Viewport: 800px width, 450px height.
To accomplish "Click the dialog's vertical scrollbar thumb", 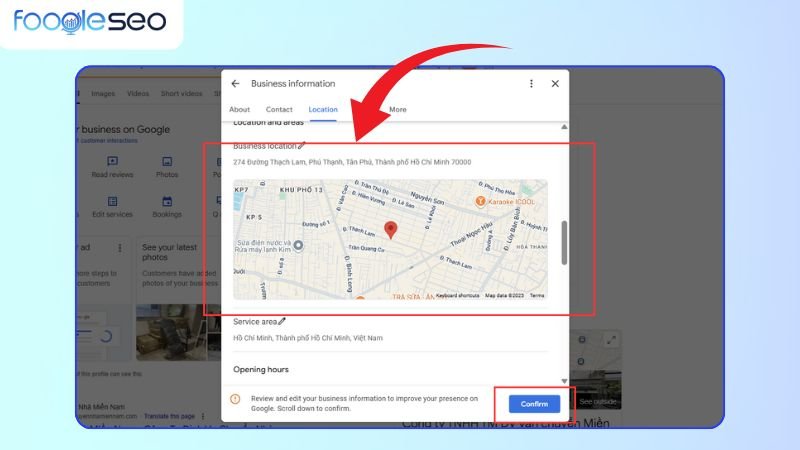I will pyautogui.click(x=563, y=242).
